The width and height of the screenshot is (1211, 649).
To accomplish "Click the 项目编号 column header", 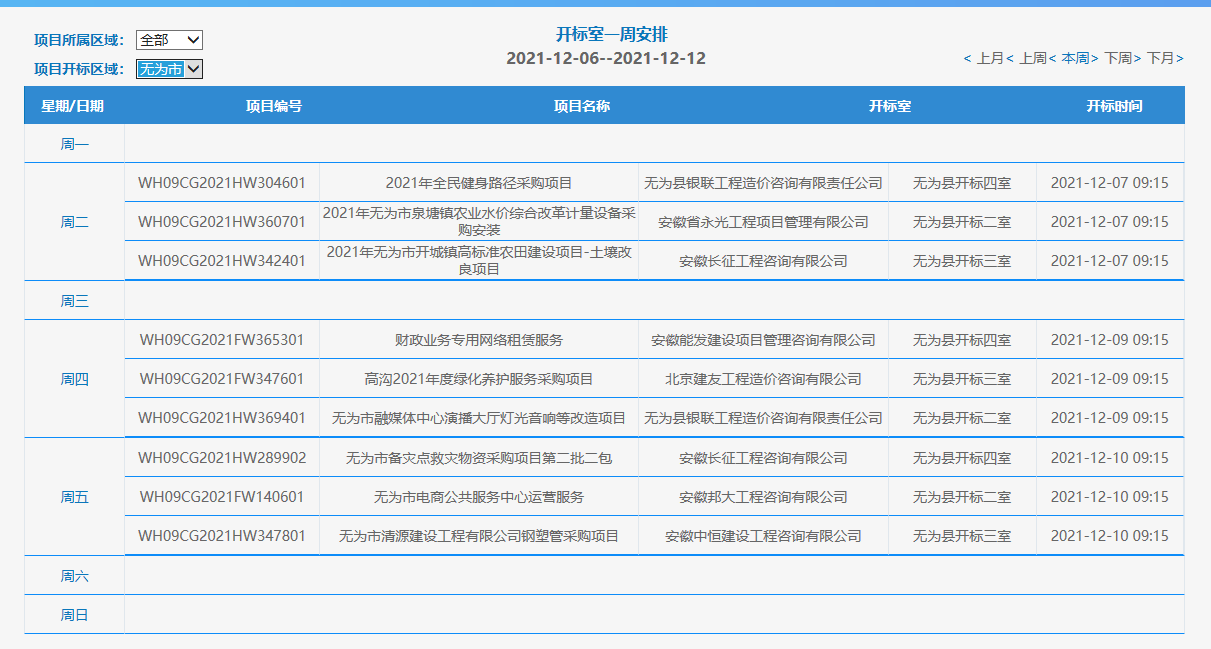I will coord(274,106).
